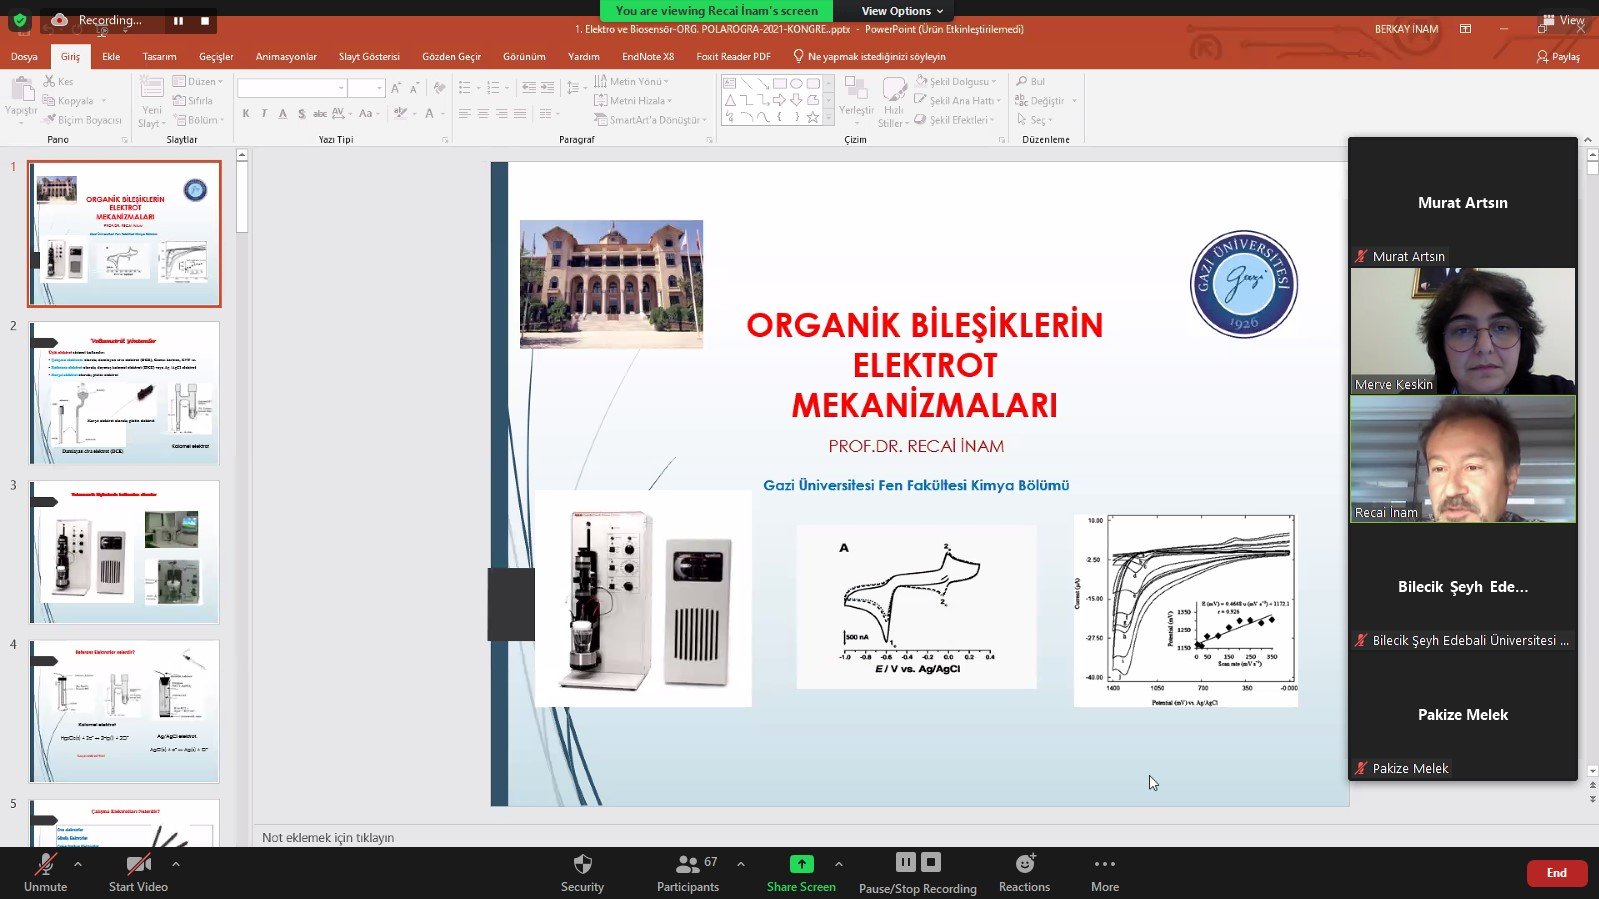The height and width of the screenshot is (899, 1599).
Task: Expand the View Options dropdown
Action: click(902, 11)
